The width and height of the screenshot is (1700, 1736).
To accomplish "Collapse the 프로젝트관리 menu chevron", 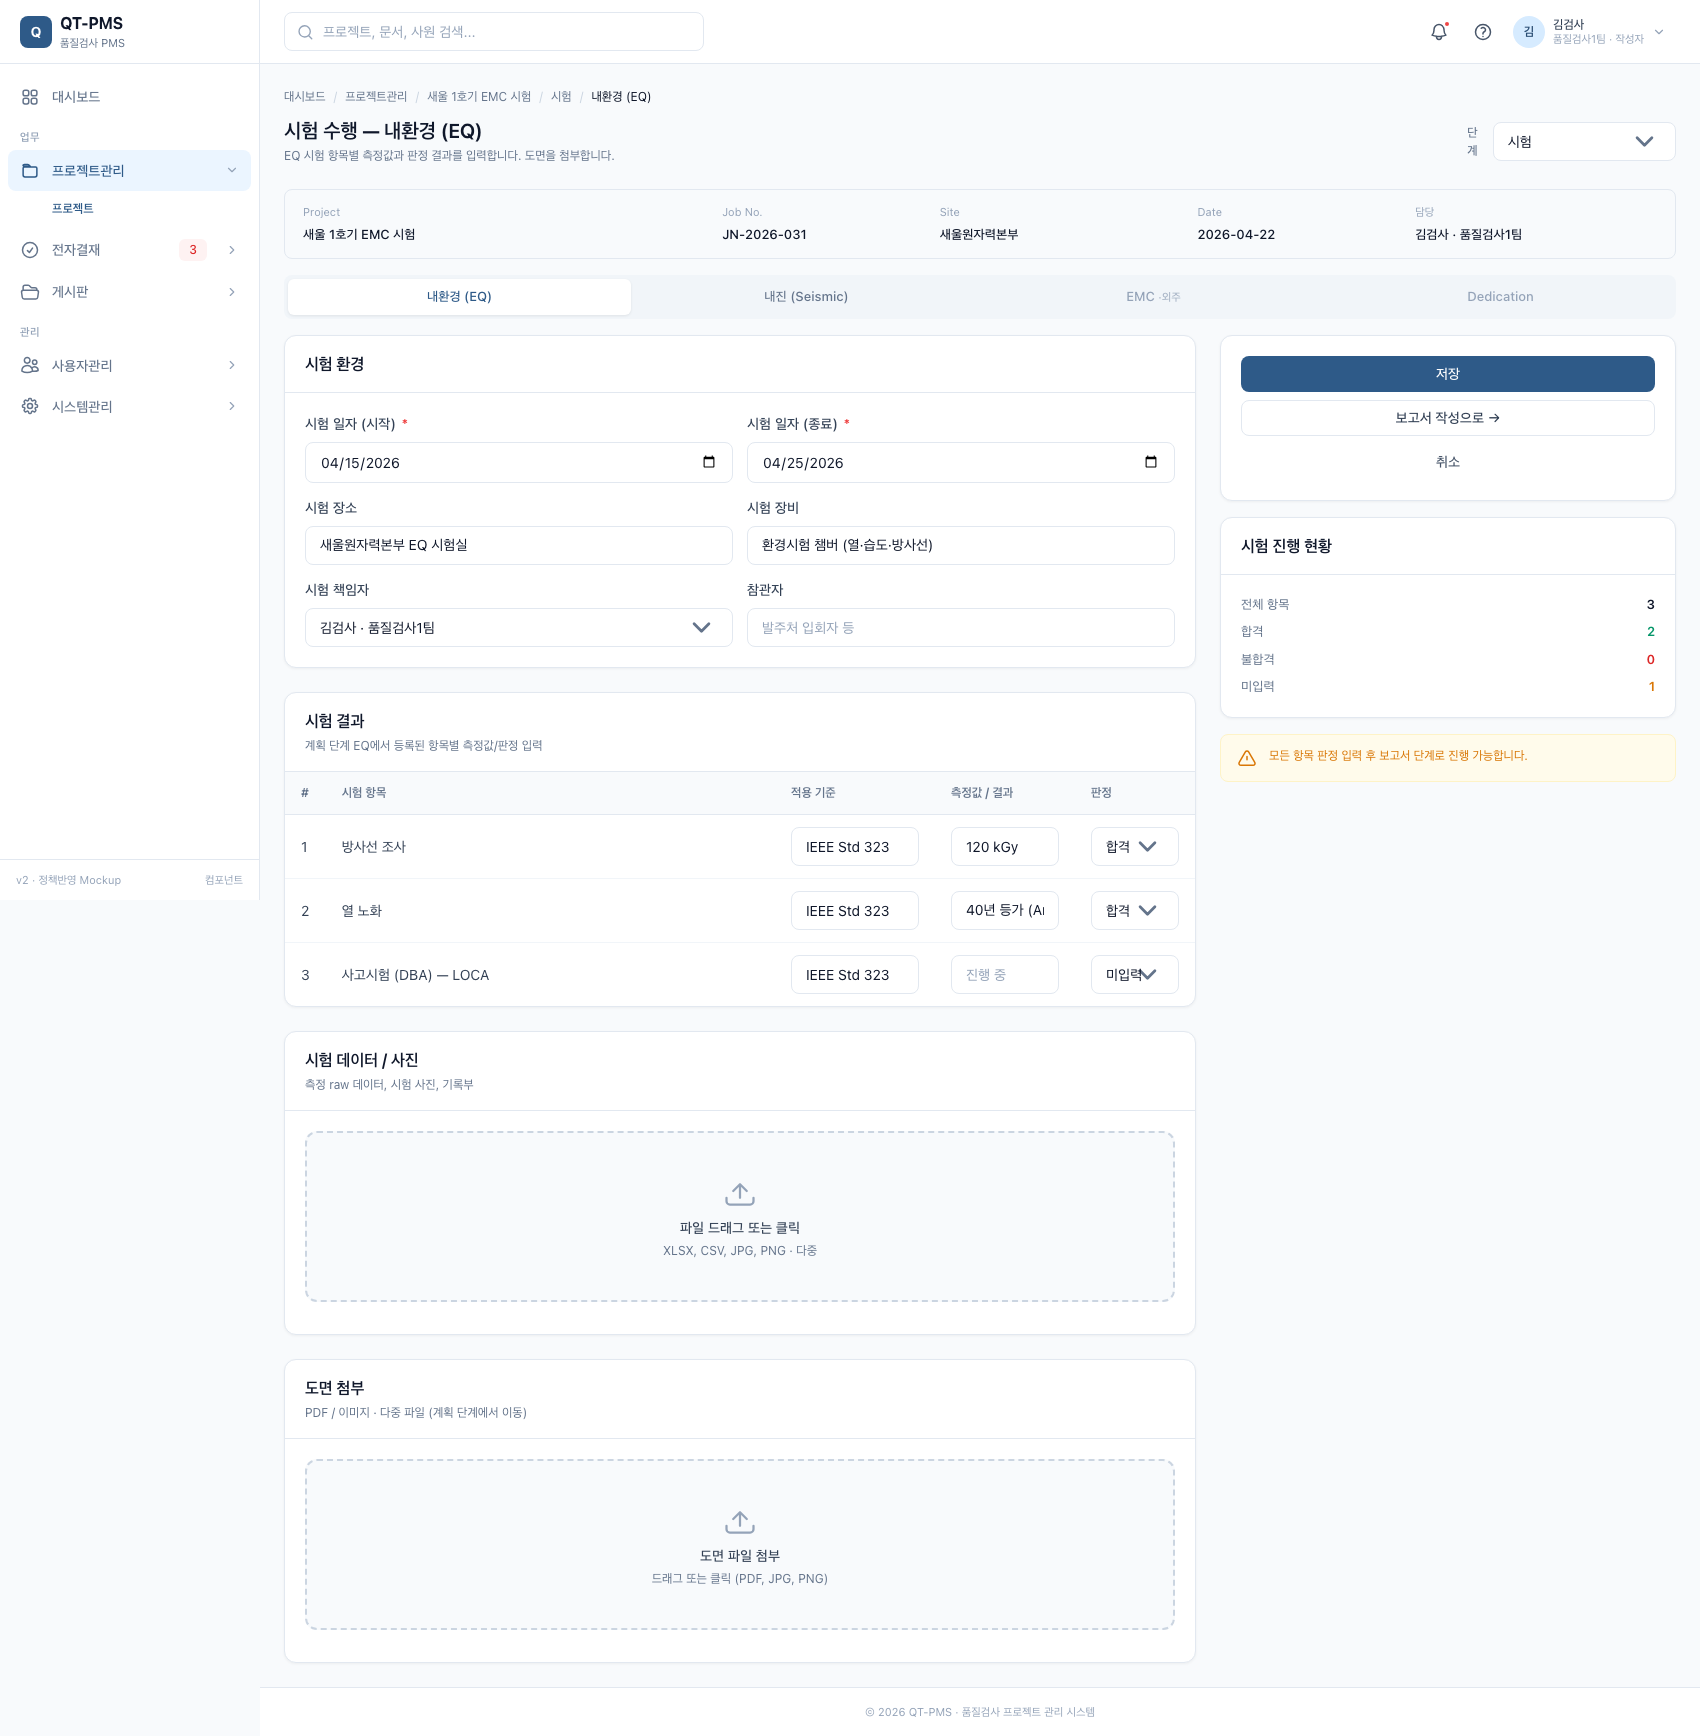I will [232, 171].
